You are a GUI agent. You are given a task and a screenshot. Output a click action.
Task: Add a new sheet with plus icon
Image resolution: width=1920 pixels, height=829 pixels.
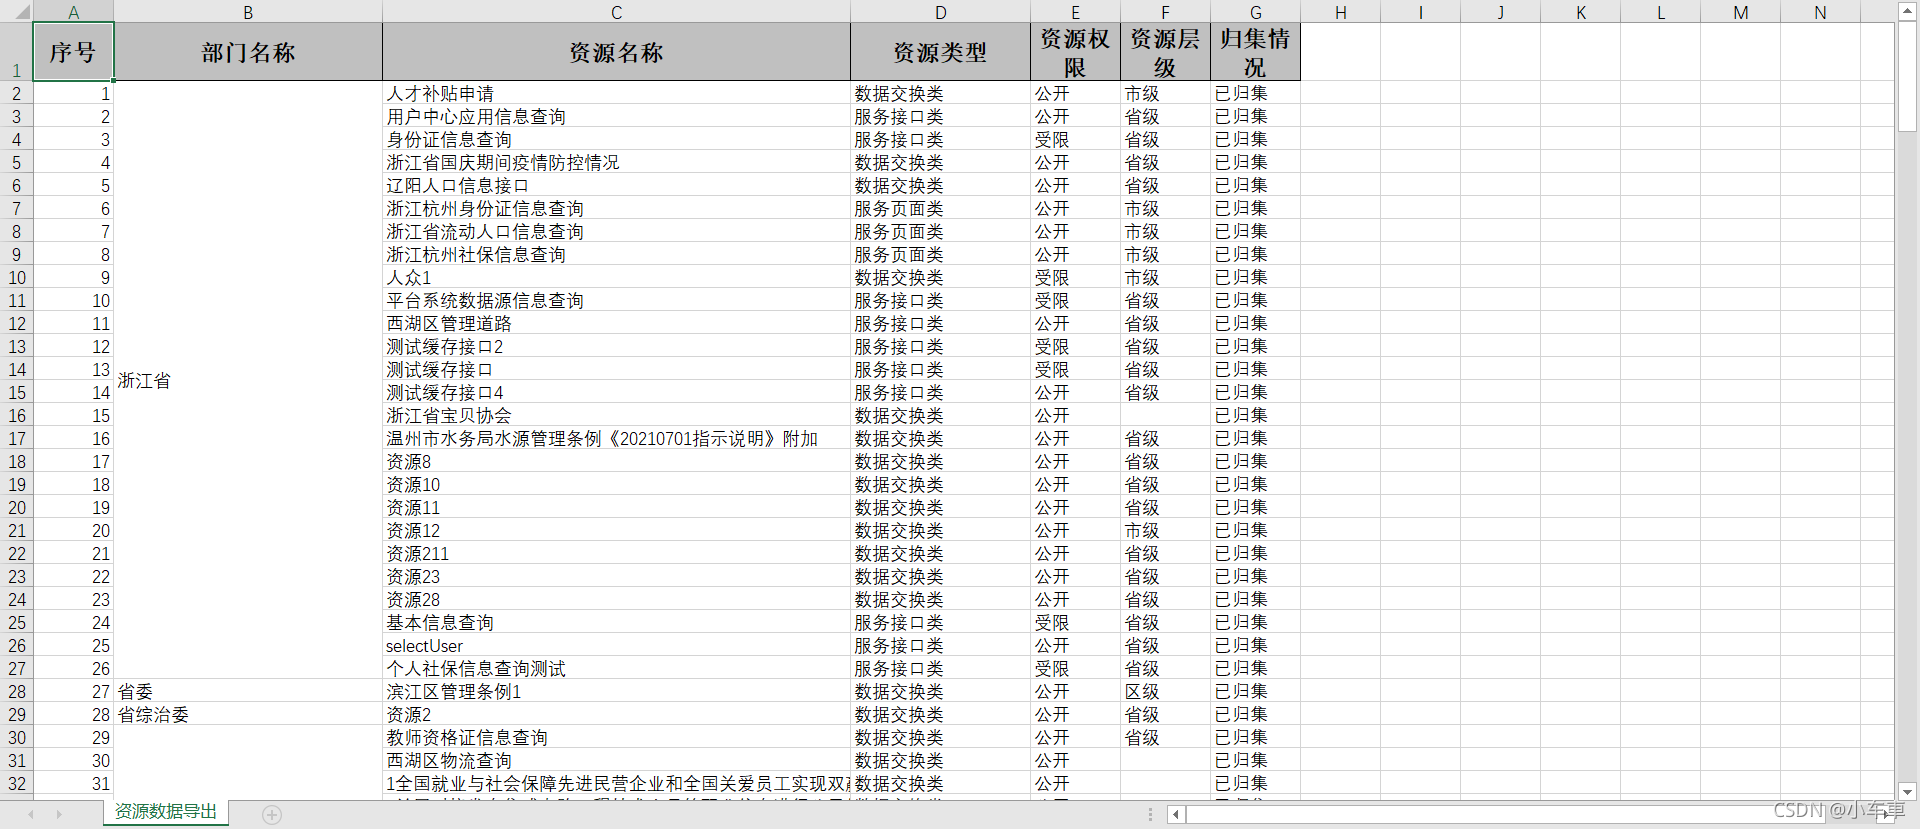272,814
